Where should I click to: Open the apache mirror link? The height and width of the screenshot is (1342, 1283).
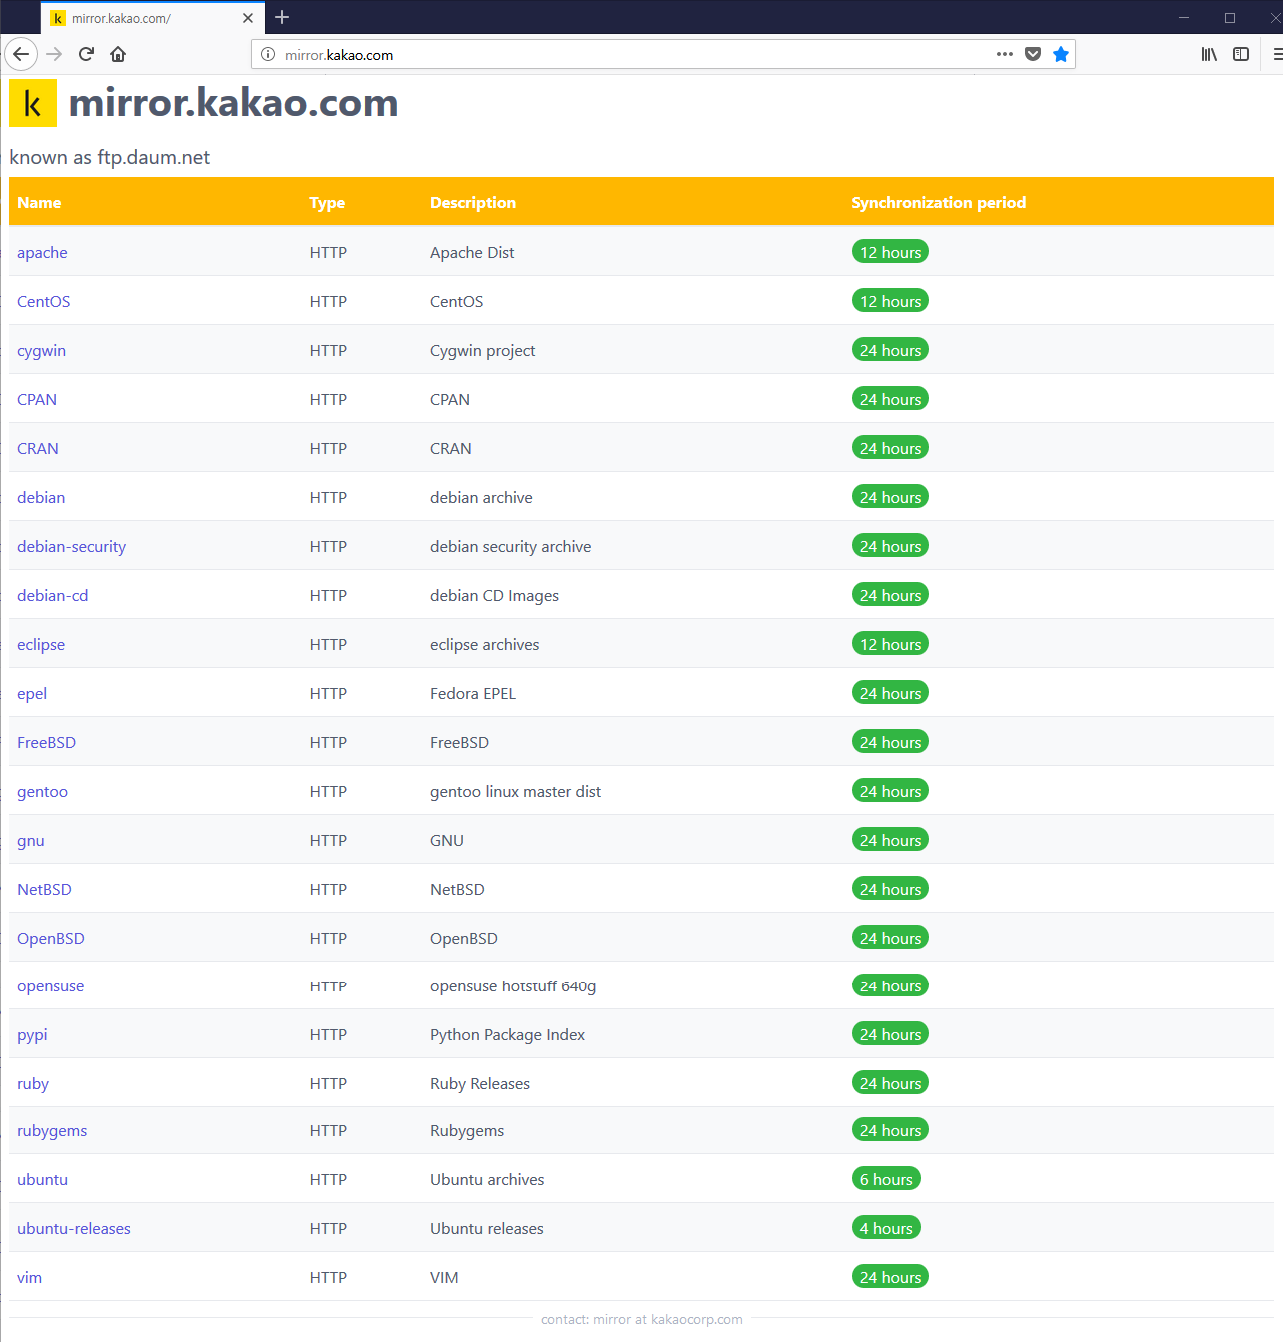(x=42, y=252)
